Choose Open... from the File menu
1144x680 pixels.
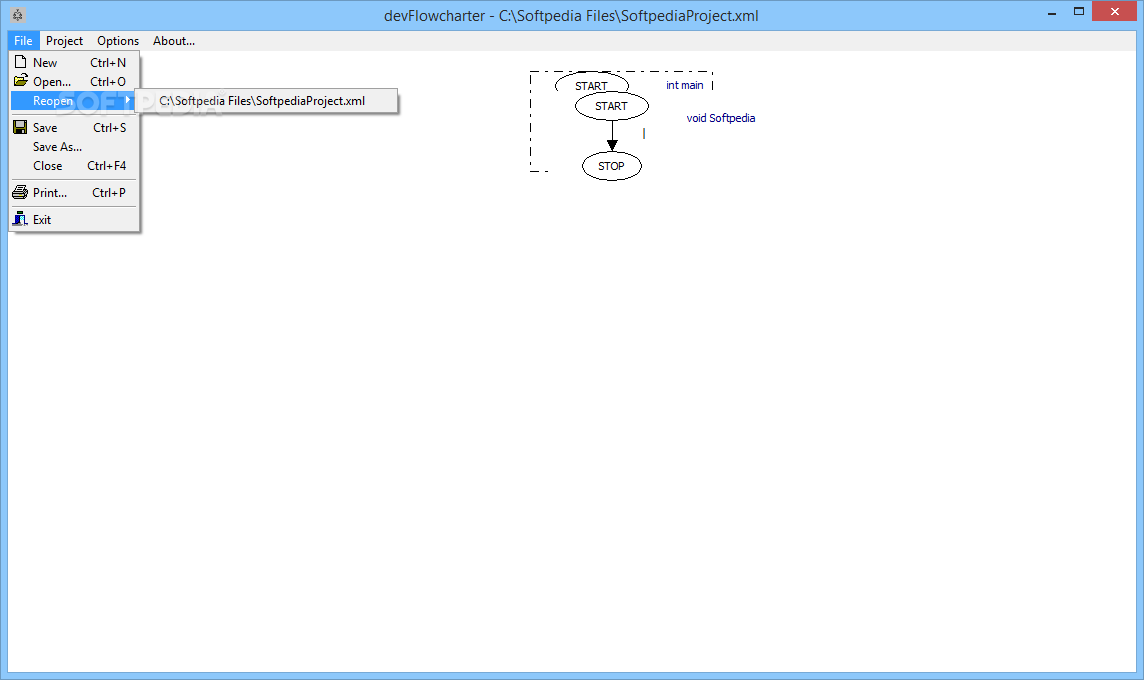click(x=74, y=82)
